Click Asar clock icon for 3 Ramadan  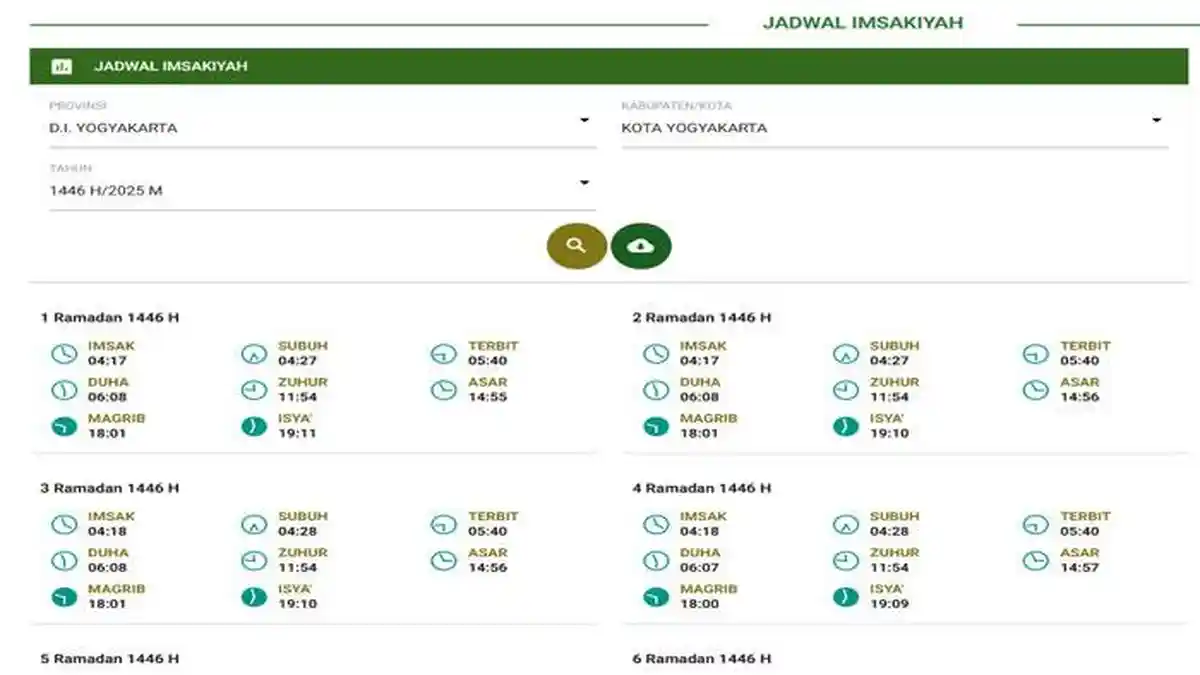tap(444, 561)
